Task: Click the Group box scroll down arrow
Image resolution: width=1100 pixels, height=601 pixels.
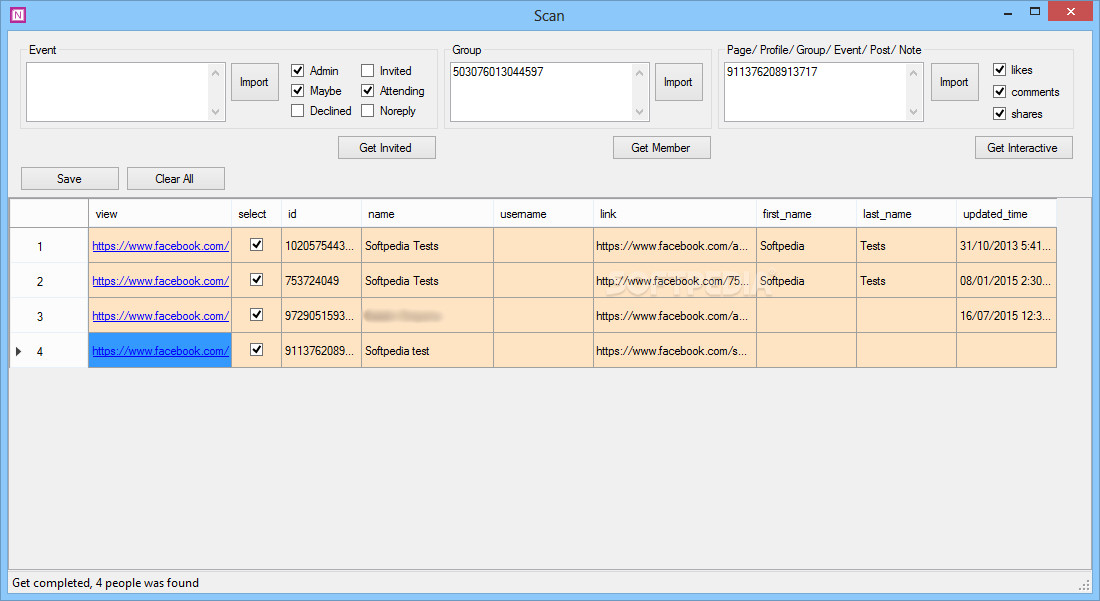Action: pos(639,112)
